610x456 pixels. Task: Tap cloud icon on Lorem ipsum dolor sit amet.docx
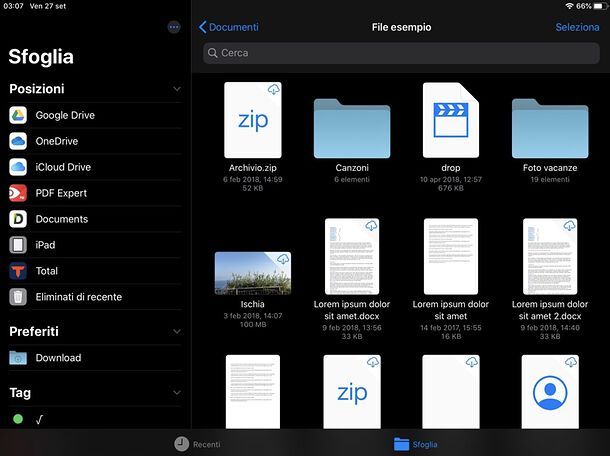click(371, 225)
